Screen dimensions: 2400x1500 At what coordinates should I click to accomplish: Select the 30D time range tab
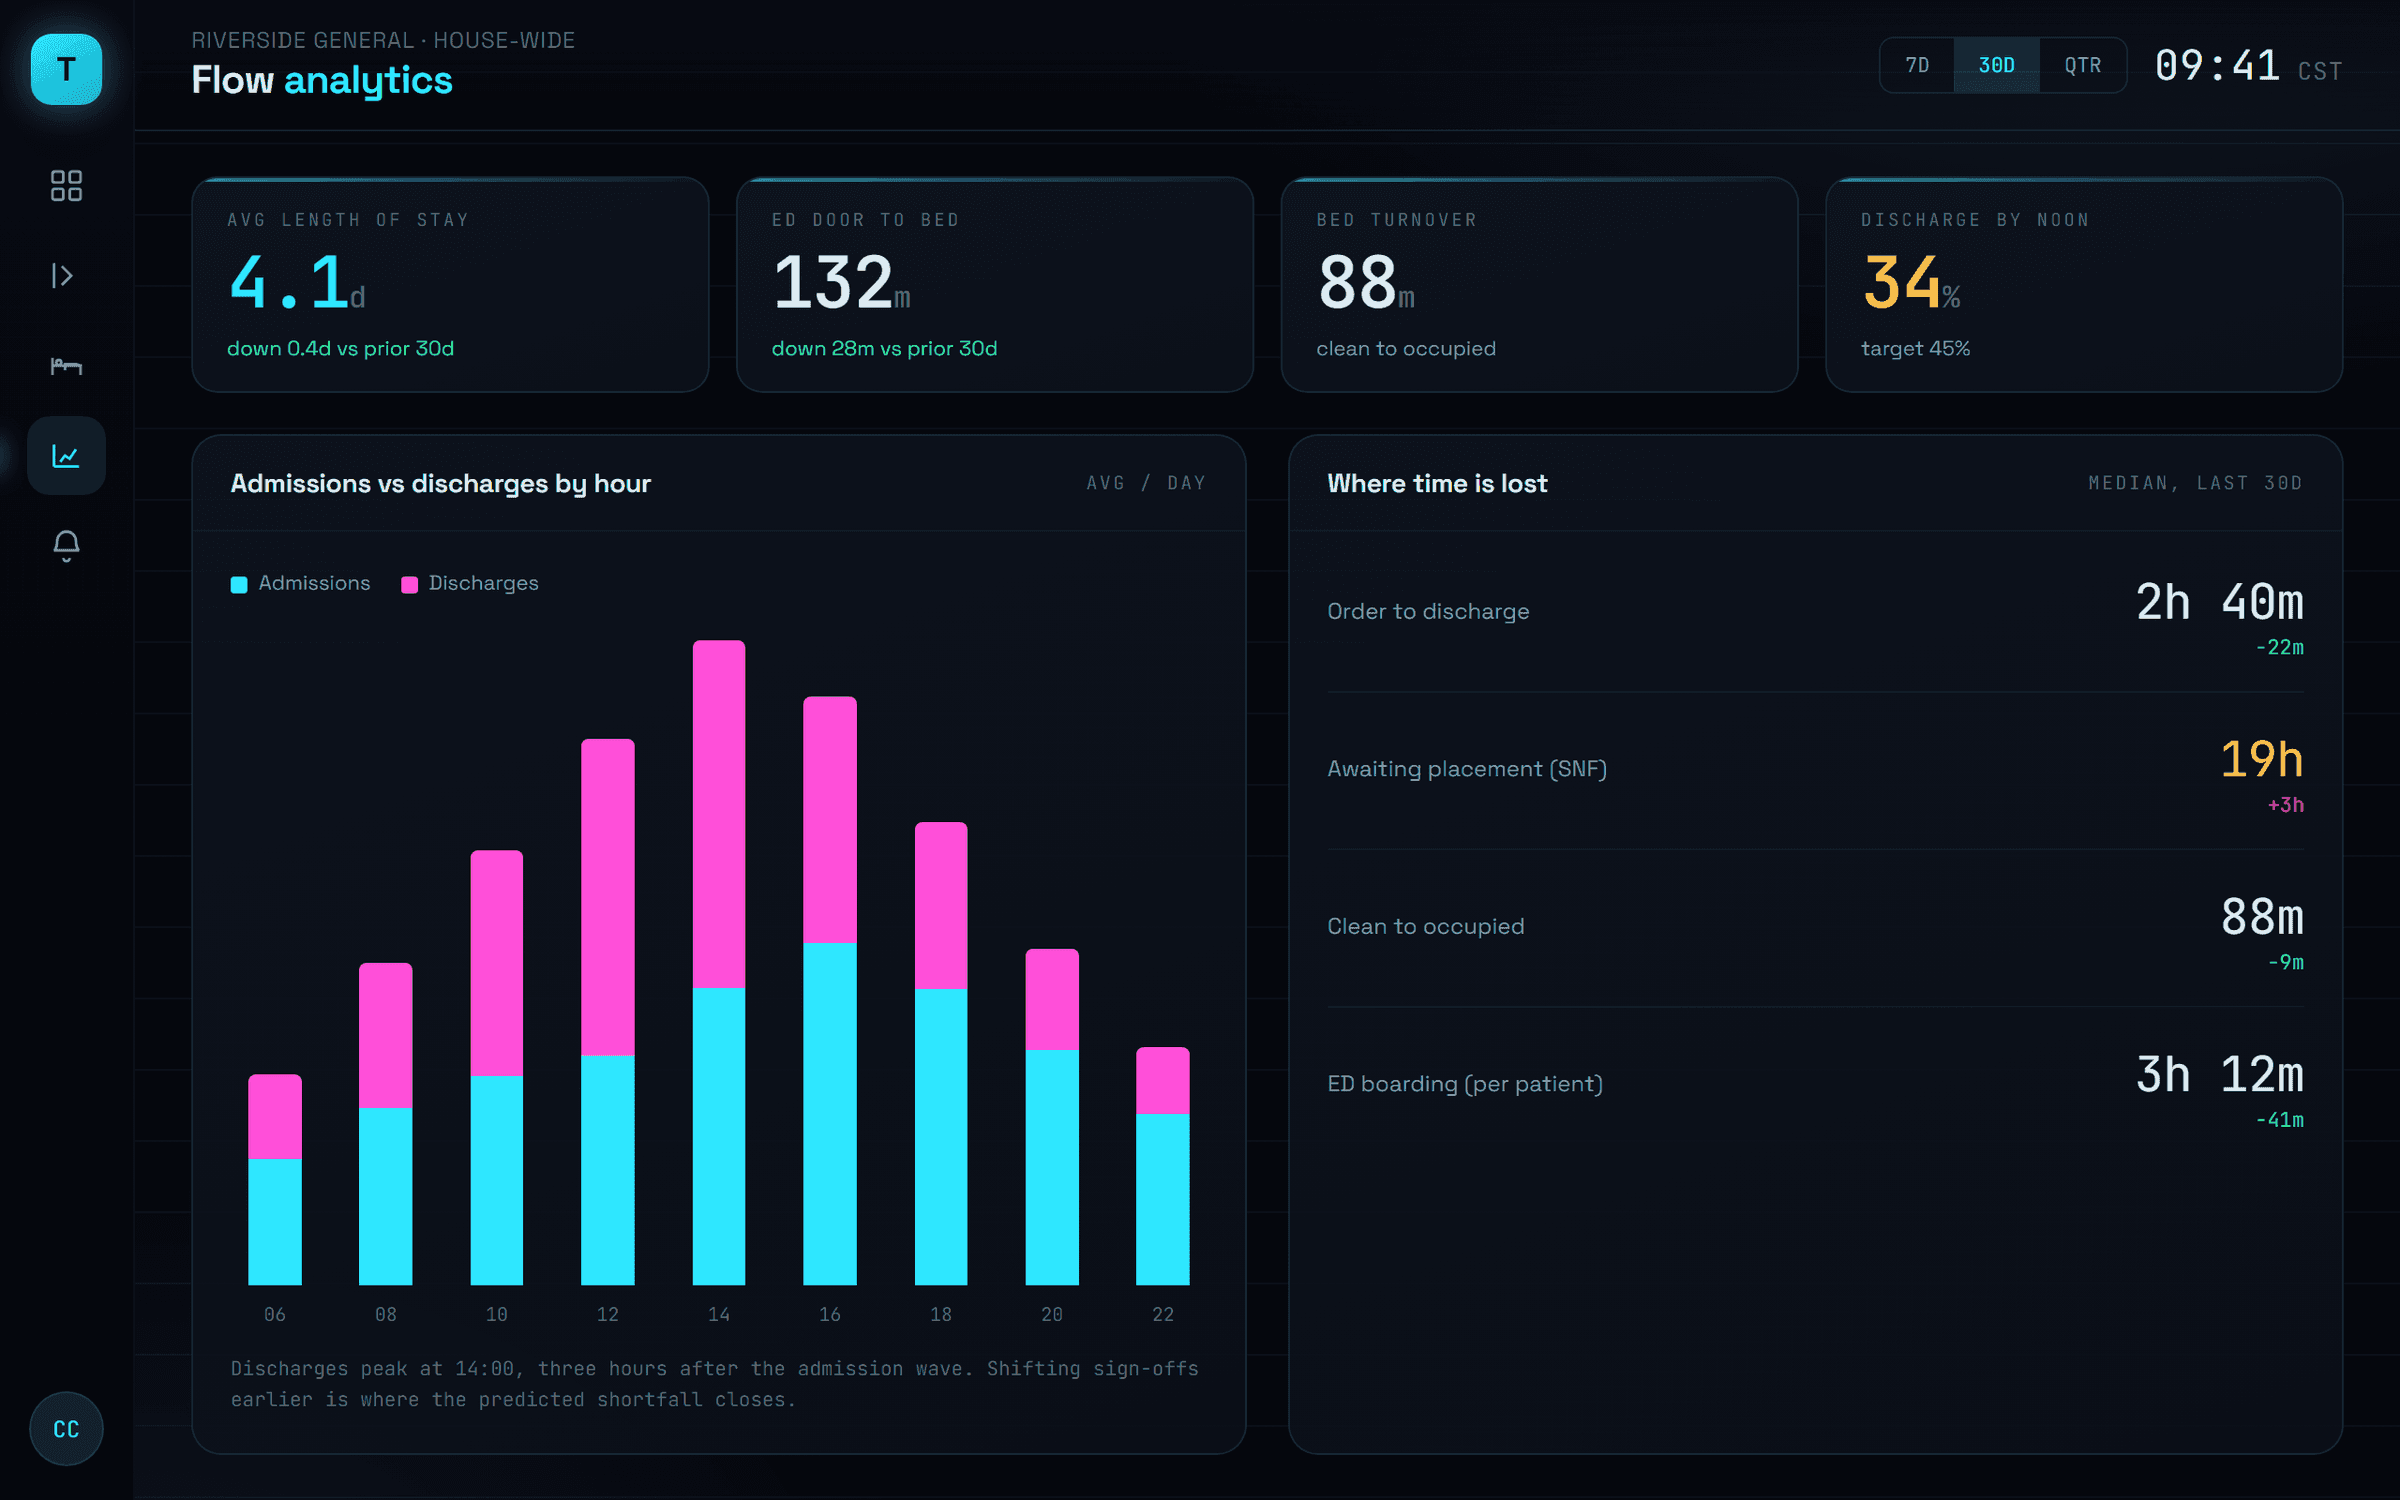[x=1997, y=65]
